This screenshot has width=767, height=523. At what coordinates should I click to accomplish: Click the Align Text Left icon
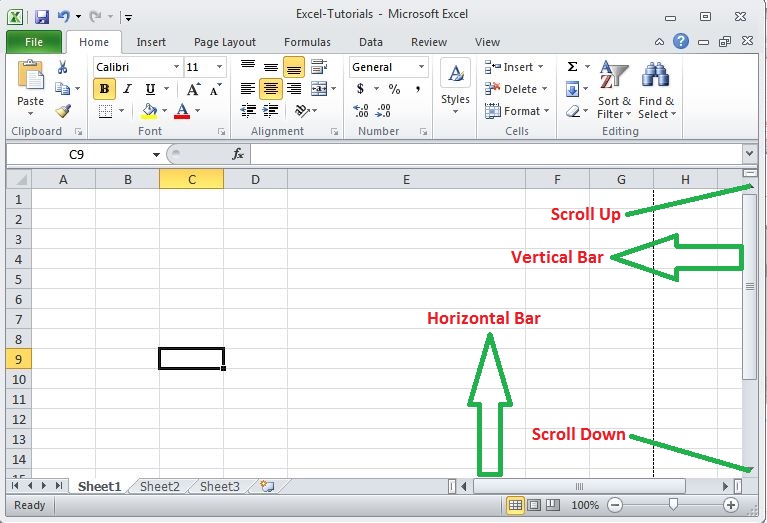point(248,89)
